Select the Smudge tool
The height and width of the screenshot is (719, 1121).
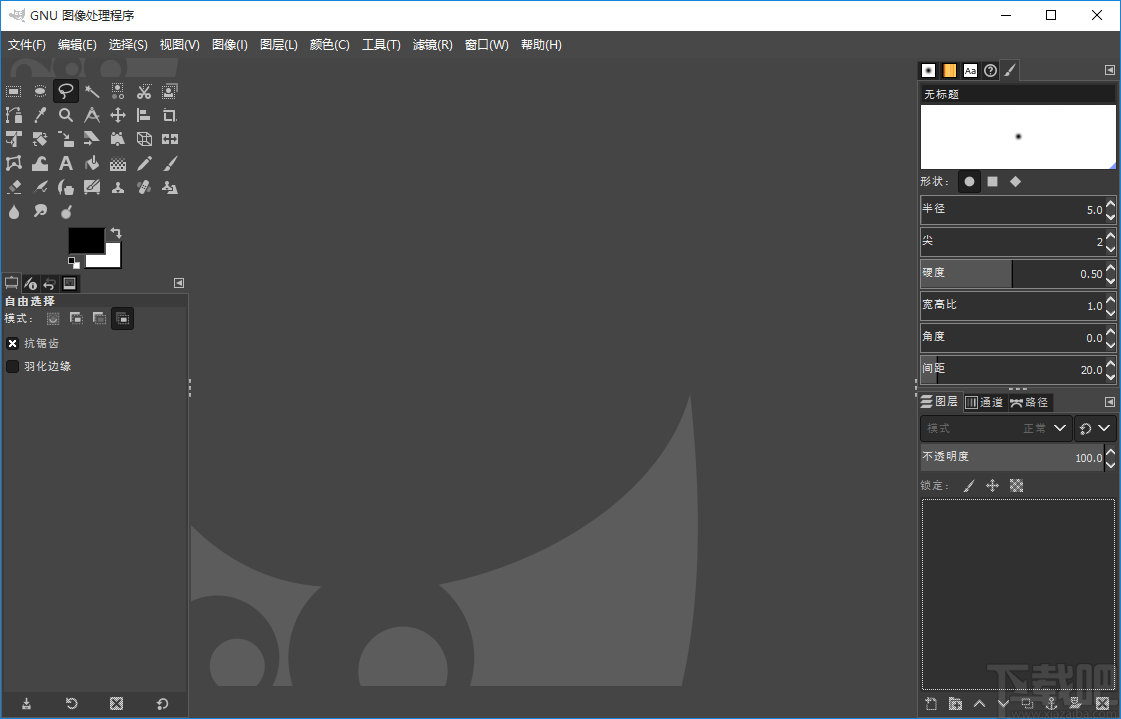point(40,212)
